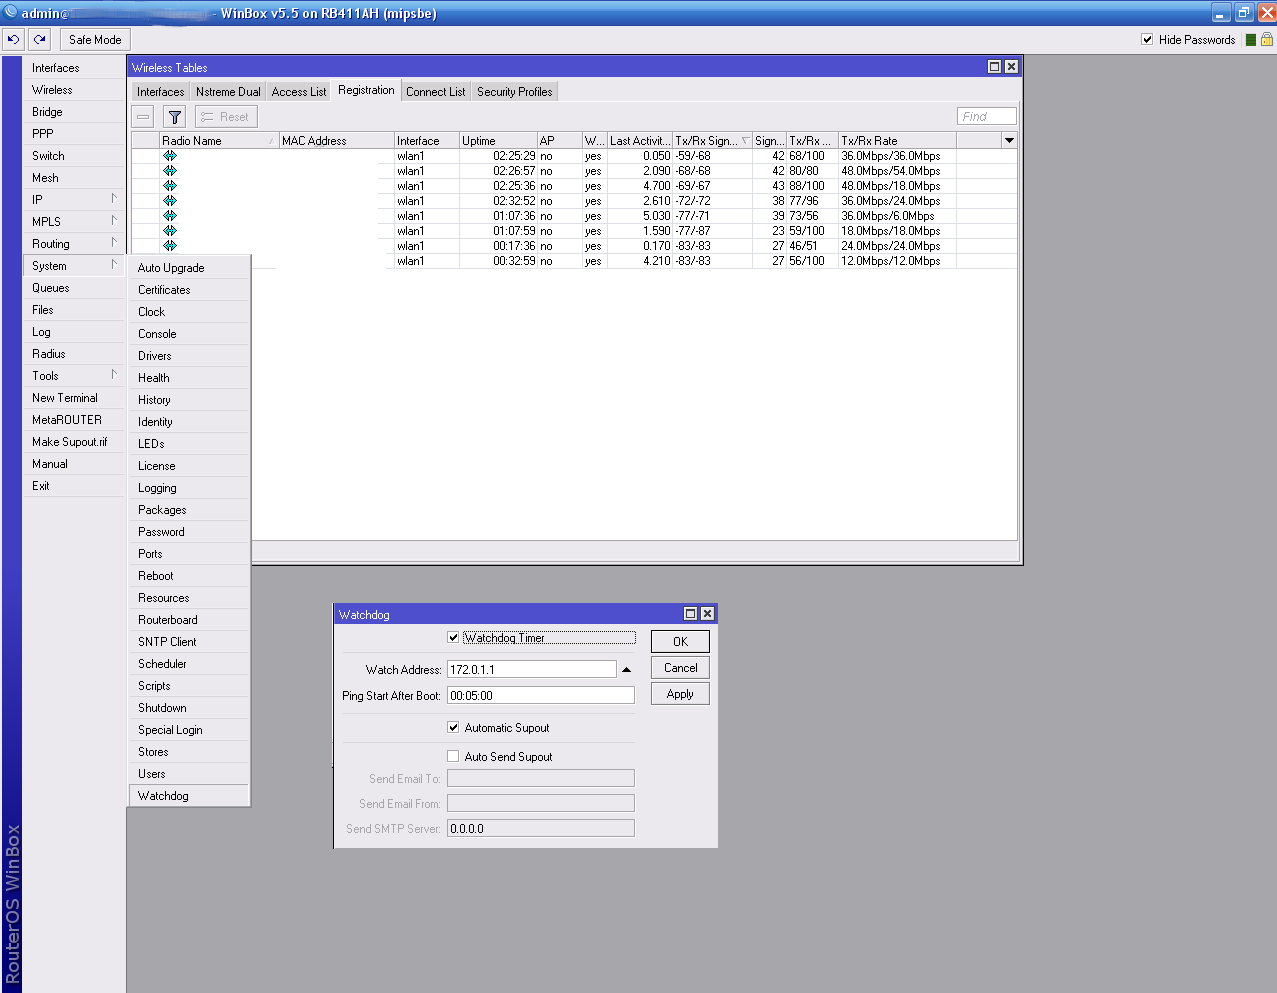Open Scheduler from the System menu

162,664
